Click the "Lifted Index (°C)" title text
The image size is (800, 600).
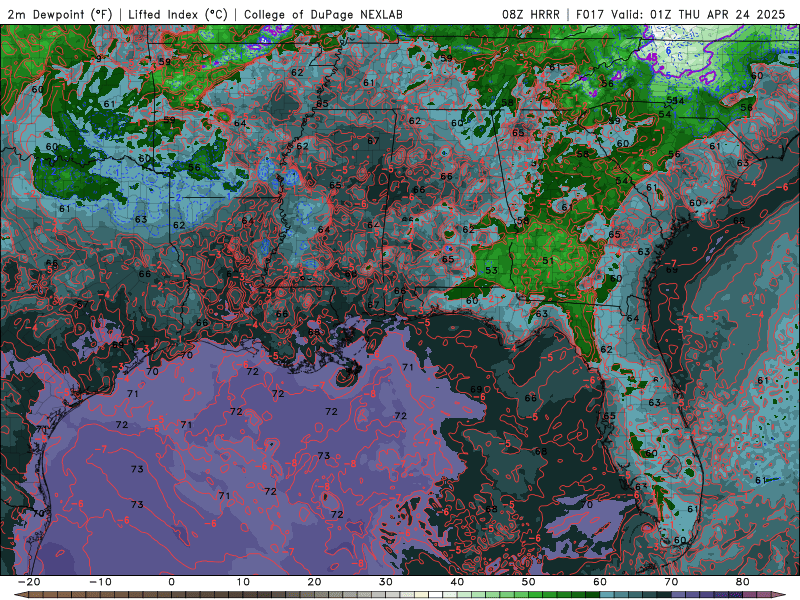[178, 14]
